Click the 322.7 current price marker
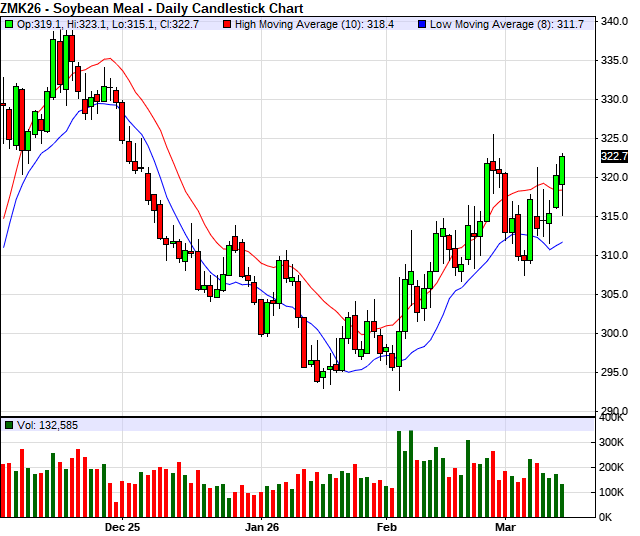The height and width of the screenshot is (536, 640). [614, 156]
